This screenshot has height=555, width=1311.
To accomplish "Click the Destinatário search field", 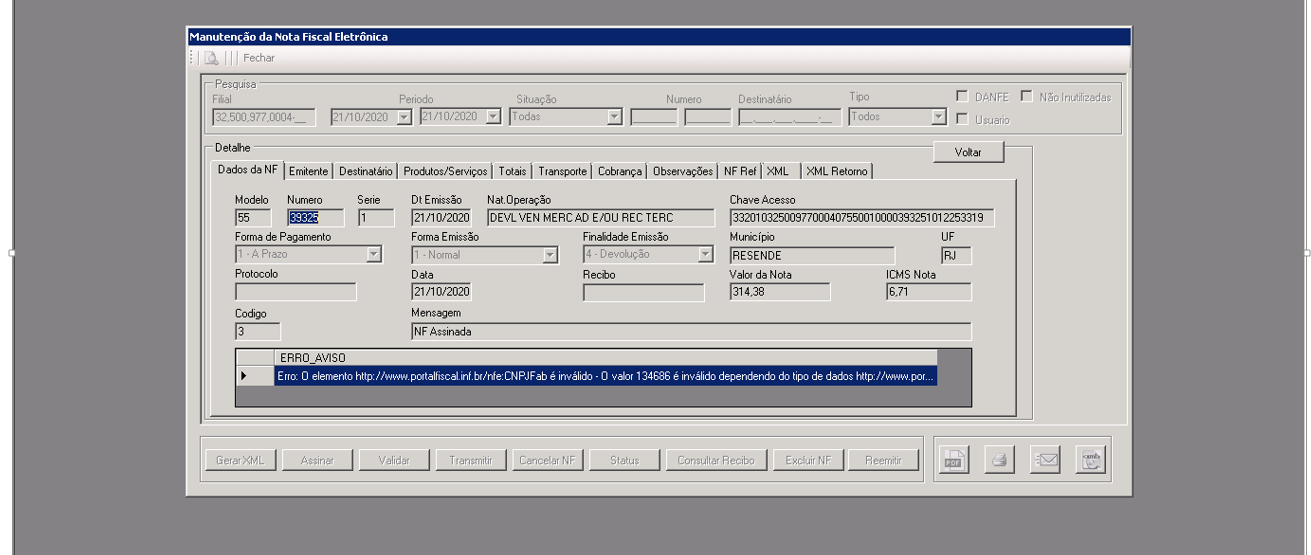I will click(789, 117).
